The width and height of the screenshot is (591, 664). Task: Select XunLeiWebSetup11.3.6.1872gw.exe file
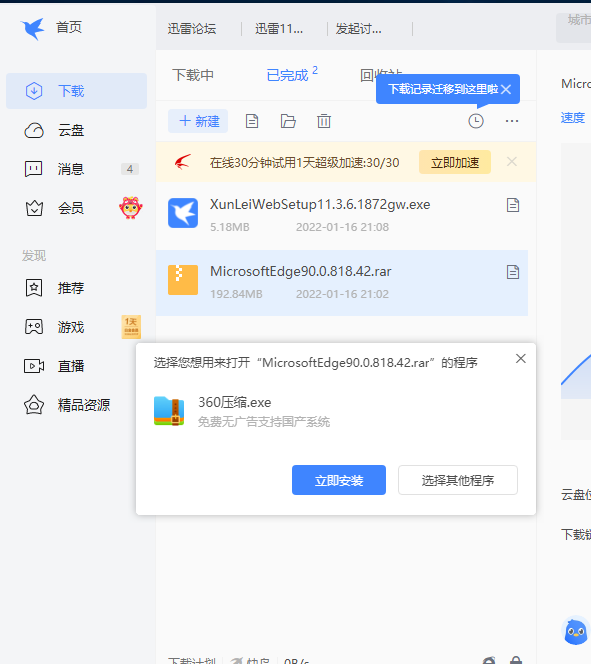(x=342, y=216)
